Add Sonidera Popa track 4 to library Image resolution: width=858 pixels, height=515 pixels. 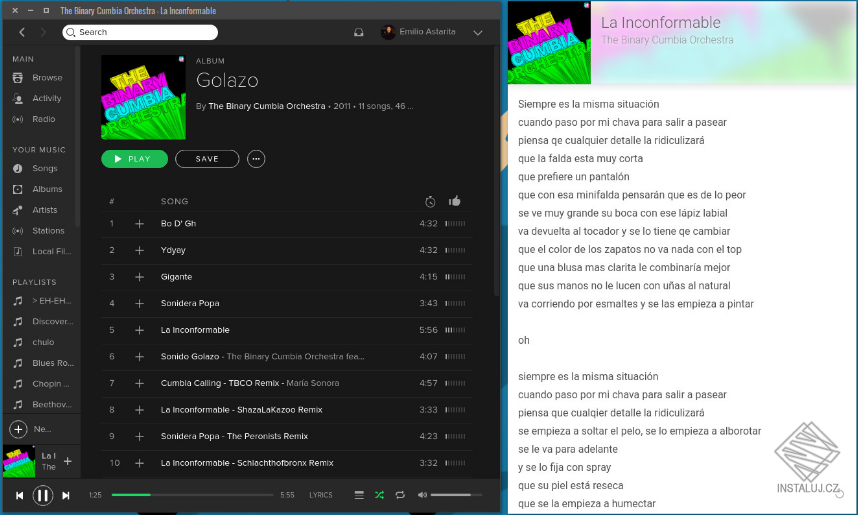click(x=140, y=304)
